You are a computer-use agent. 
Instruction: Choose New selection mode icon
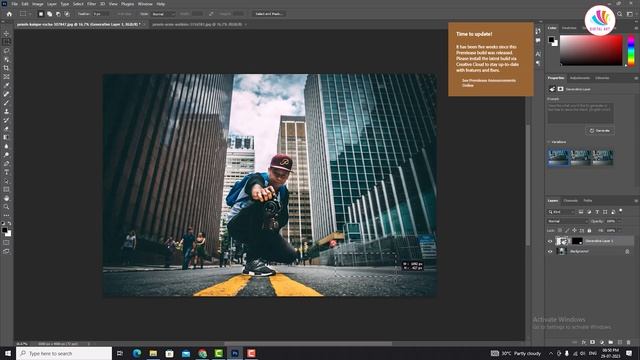coord(41,14)
